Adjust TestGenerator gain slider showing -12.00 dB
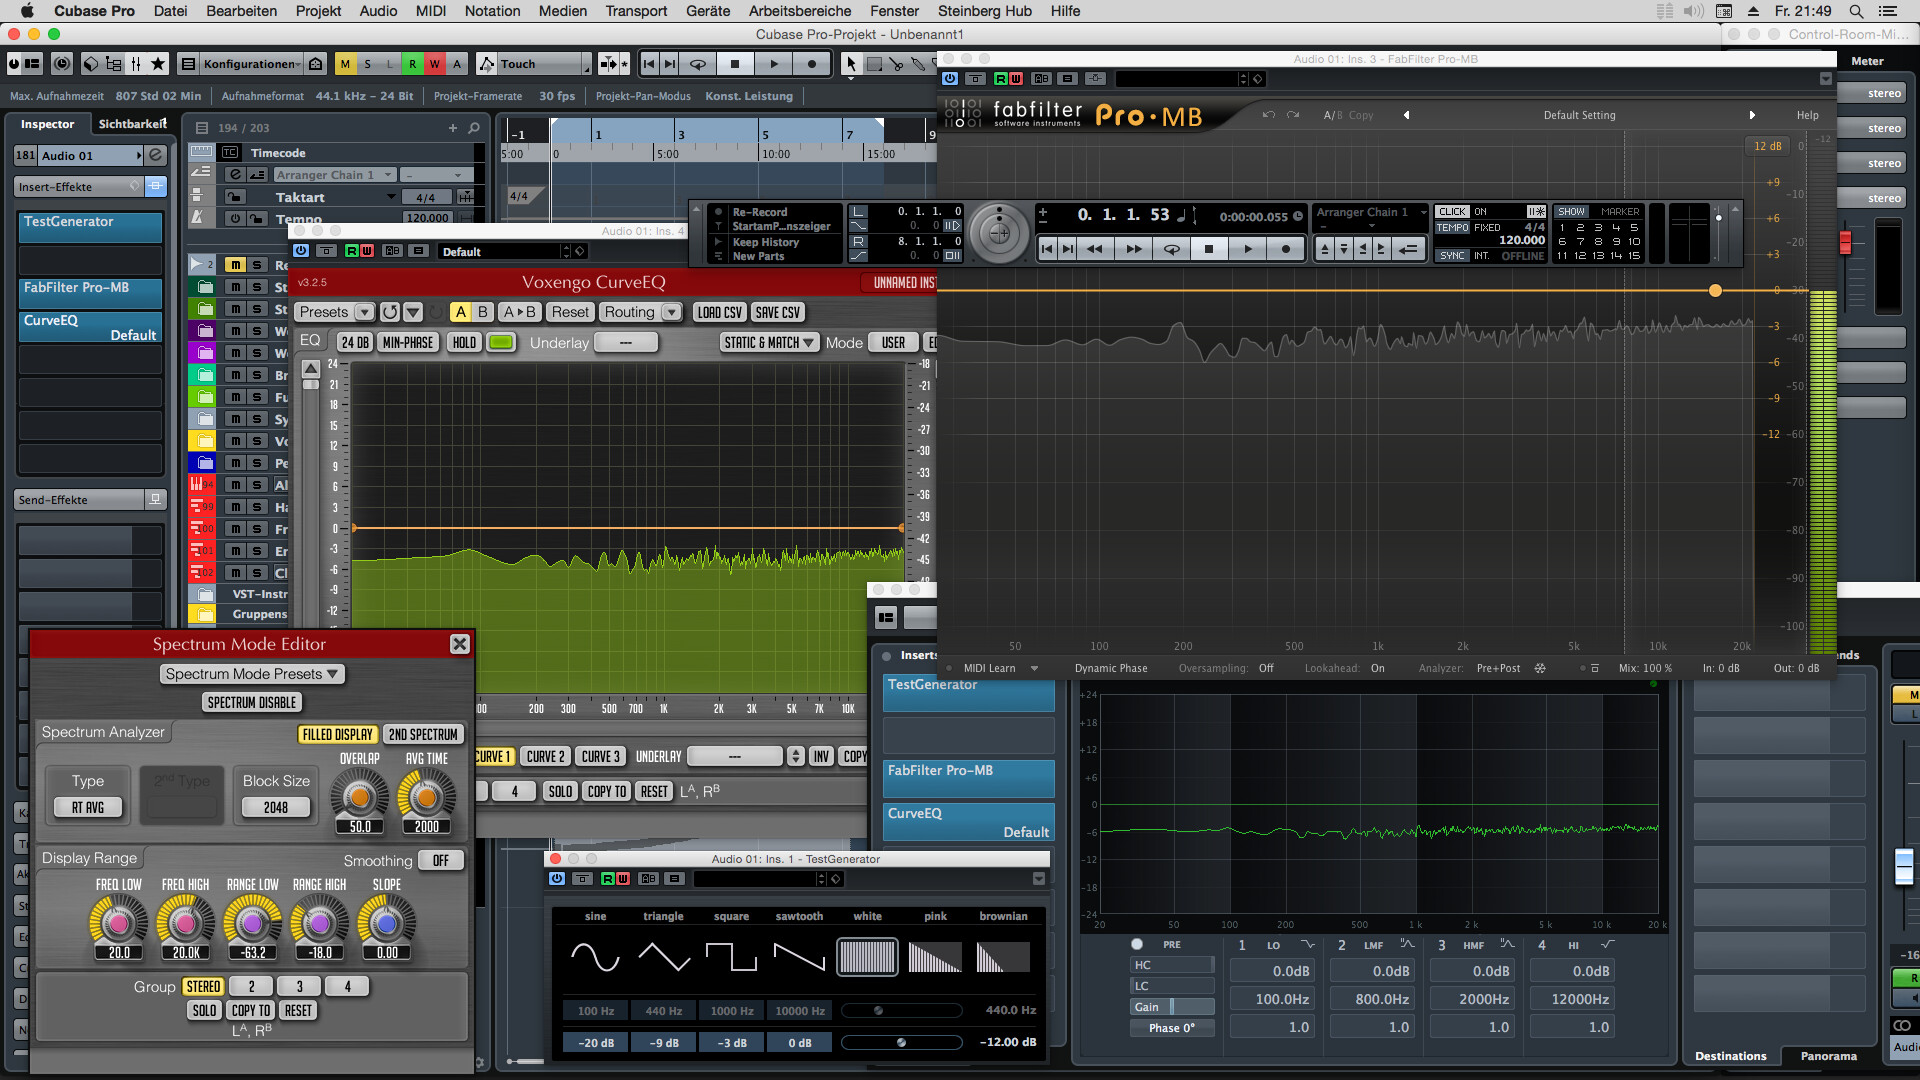 point(901,1042)
